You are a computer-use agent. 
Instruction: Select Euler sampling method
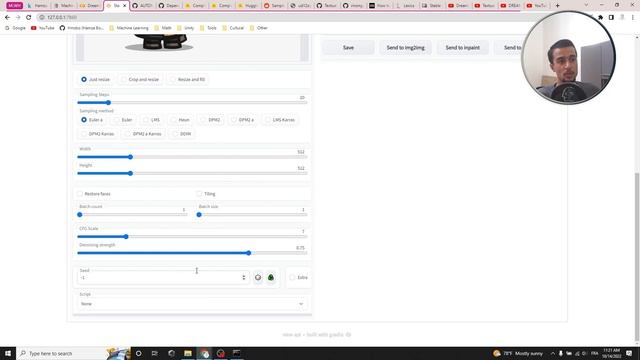(123, 120)
